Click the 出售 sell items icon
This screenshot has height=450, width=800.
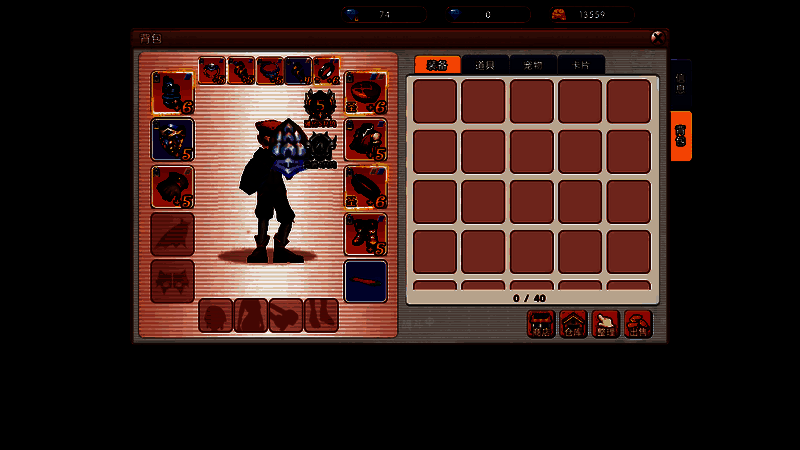point(638,324)
